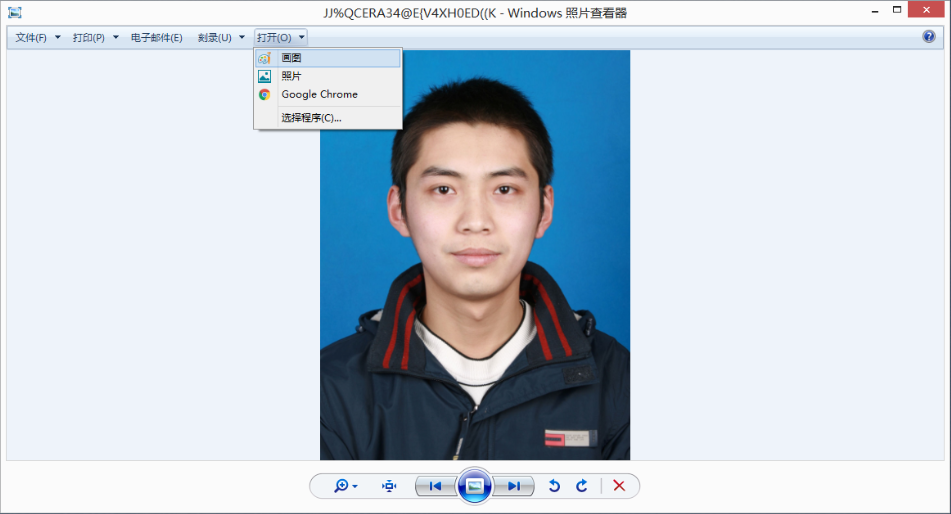Viewport: 951px width, 514px height.
Task: Open the image in 画图 (Paint)
Action: pos(328,58)
